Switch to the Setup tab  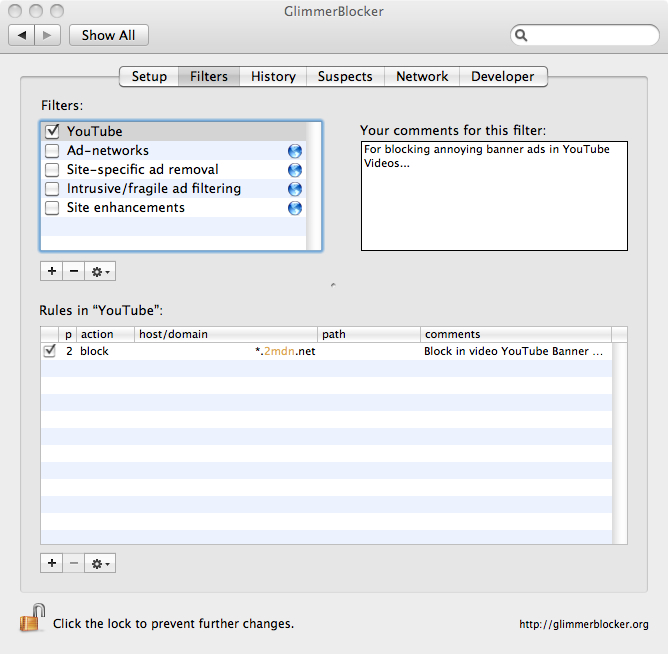click(x=149, y=76)
